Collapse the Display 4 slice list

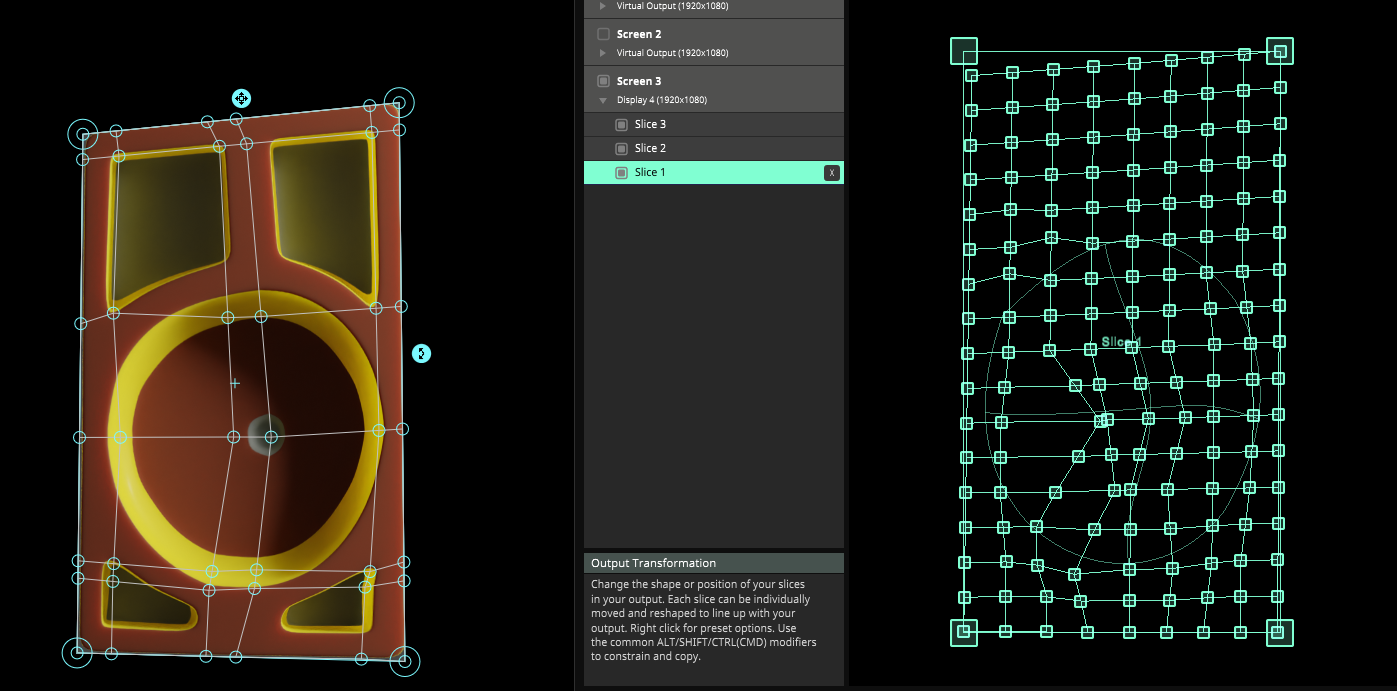click(x=603, y=100)
